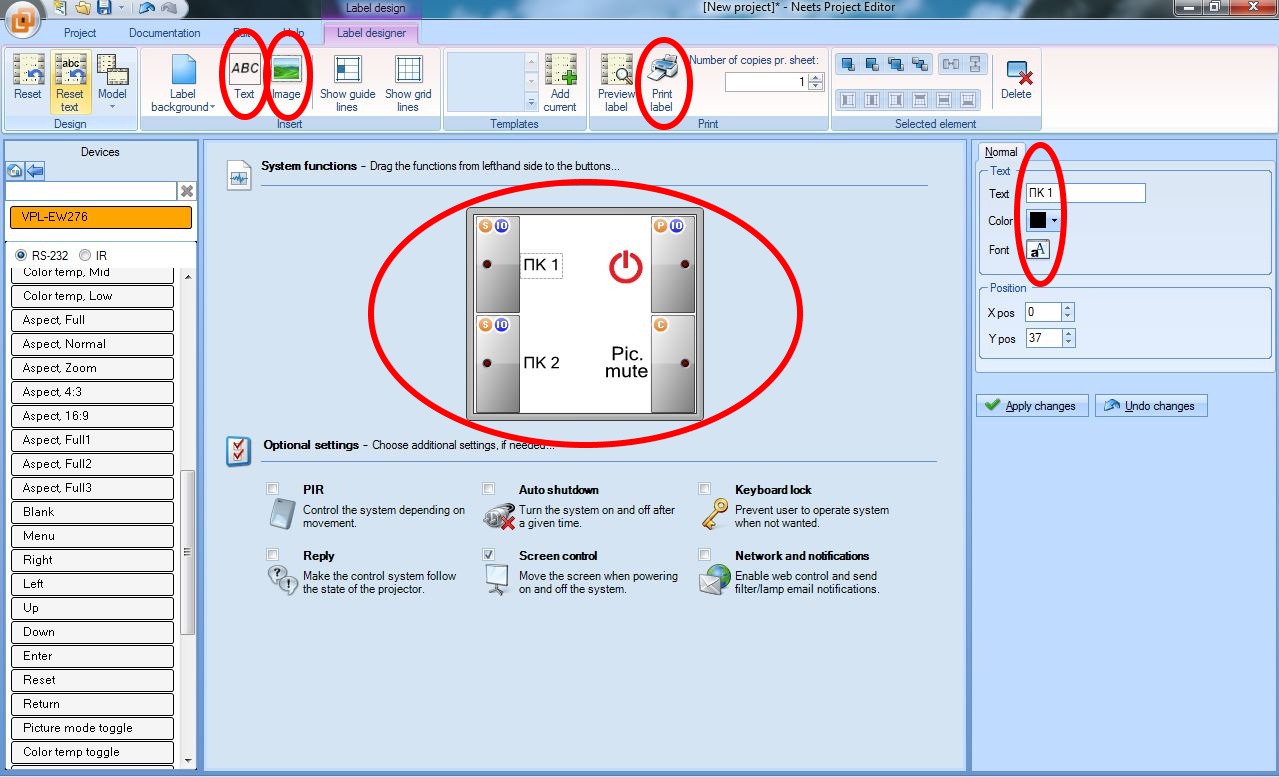The height and width of the screenshot is (777, 1279).
Task: Uncheck the Screen control checkbox
Action: (x=489, y=554)
